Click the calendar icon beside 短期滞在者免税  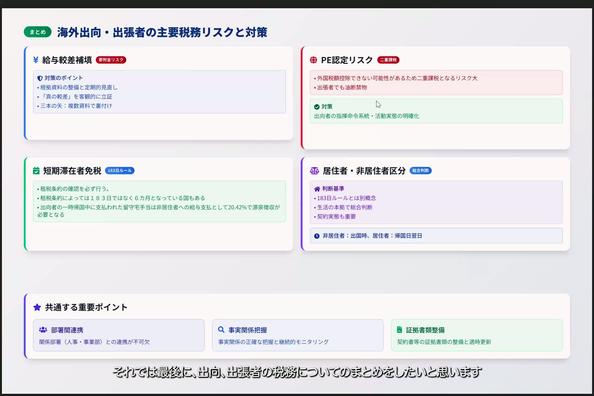point(36,171)
